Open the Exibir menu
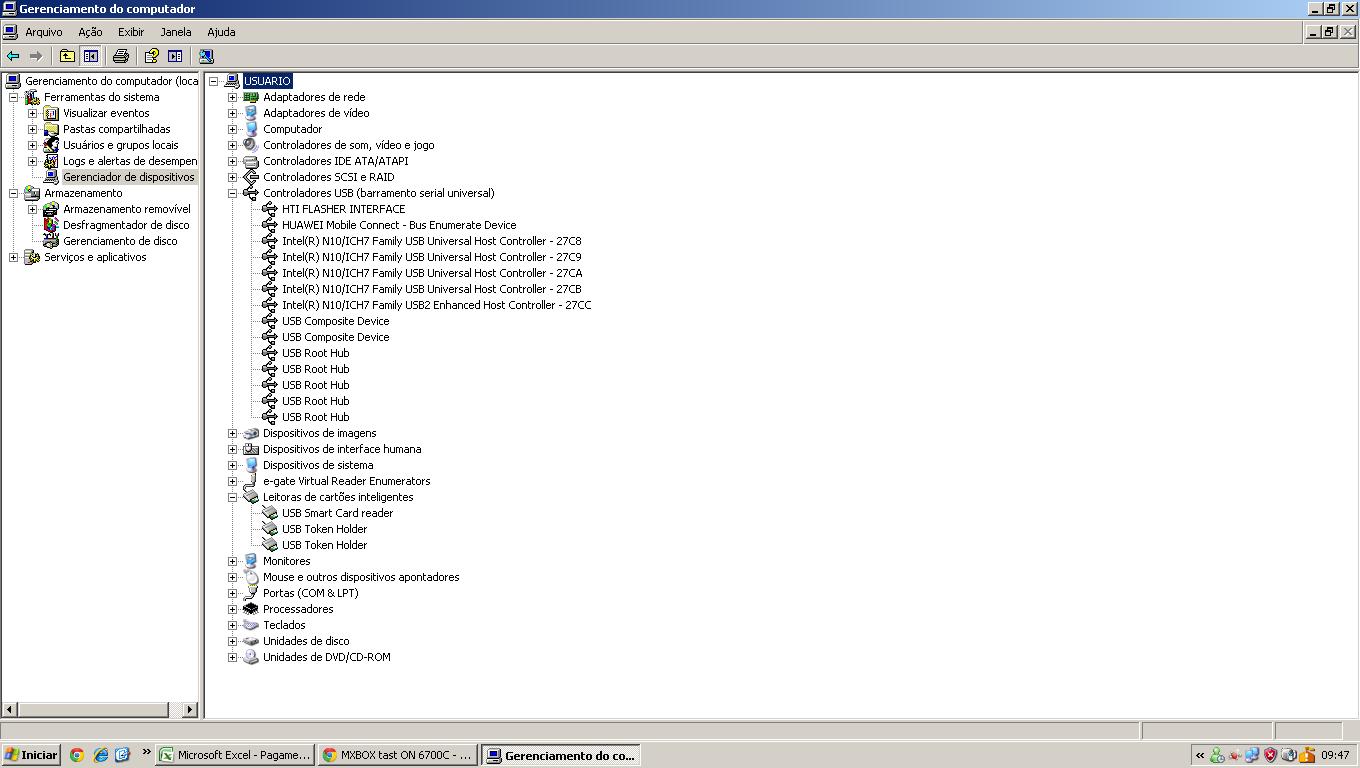Image resolution: width=1360 pixels, height=768 pixels. (x=131, y=32)
